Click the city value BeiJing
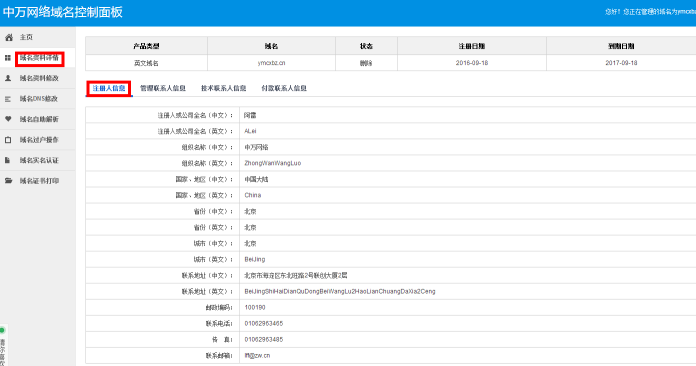 coord(255,259)
